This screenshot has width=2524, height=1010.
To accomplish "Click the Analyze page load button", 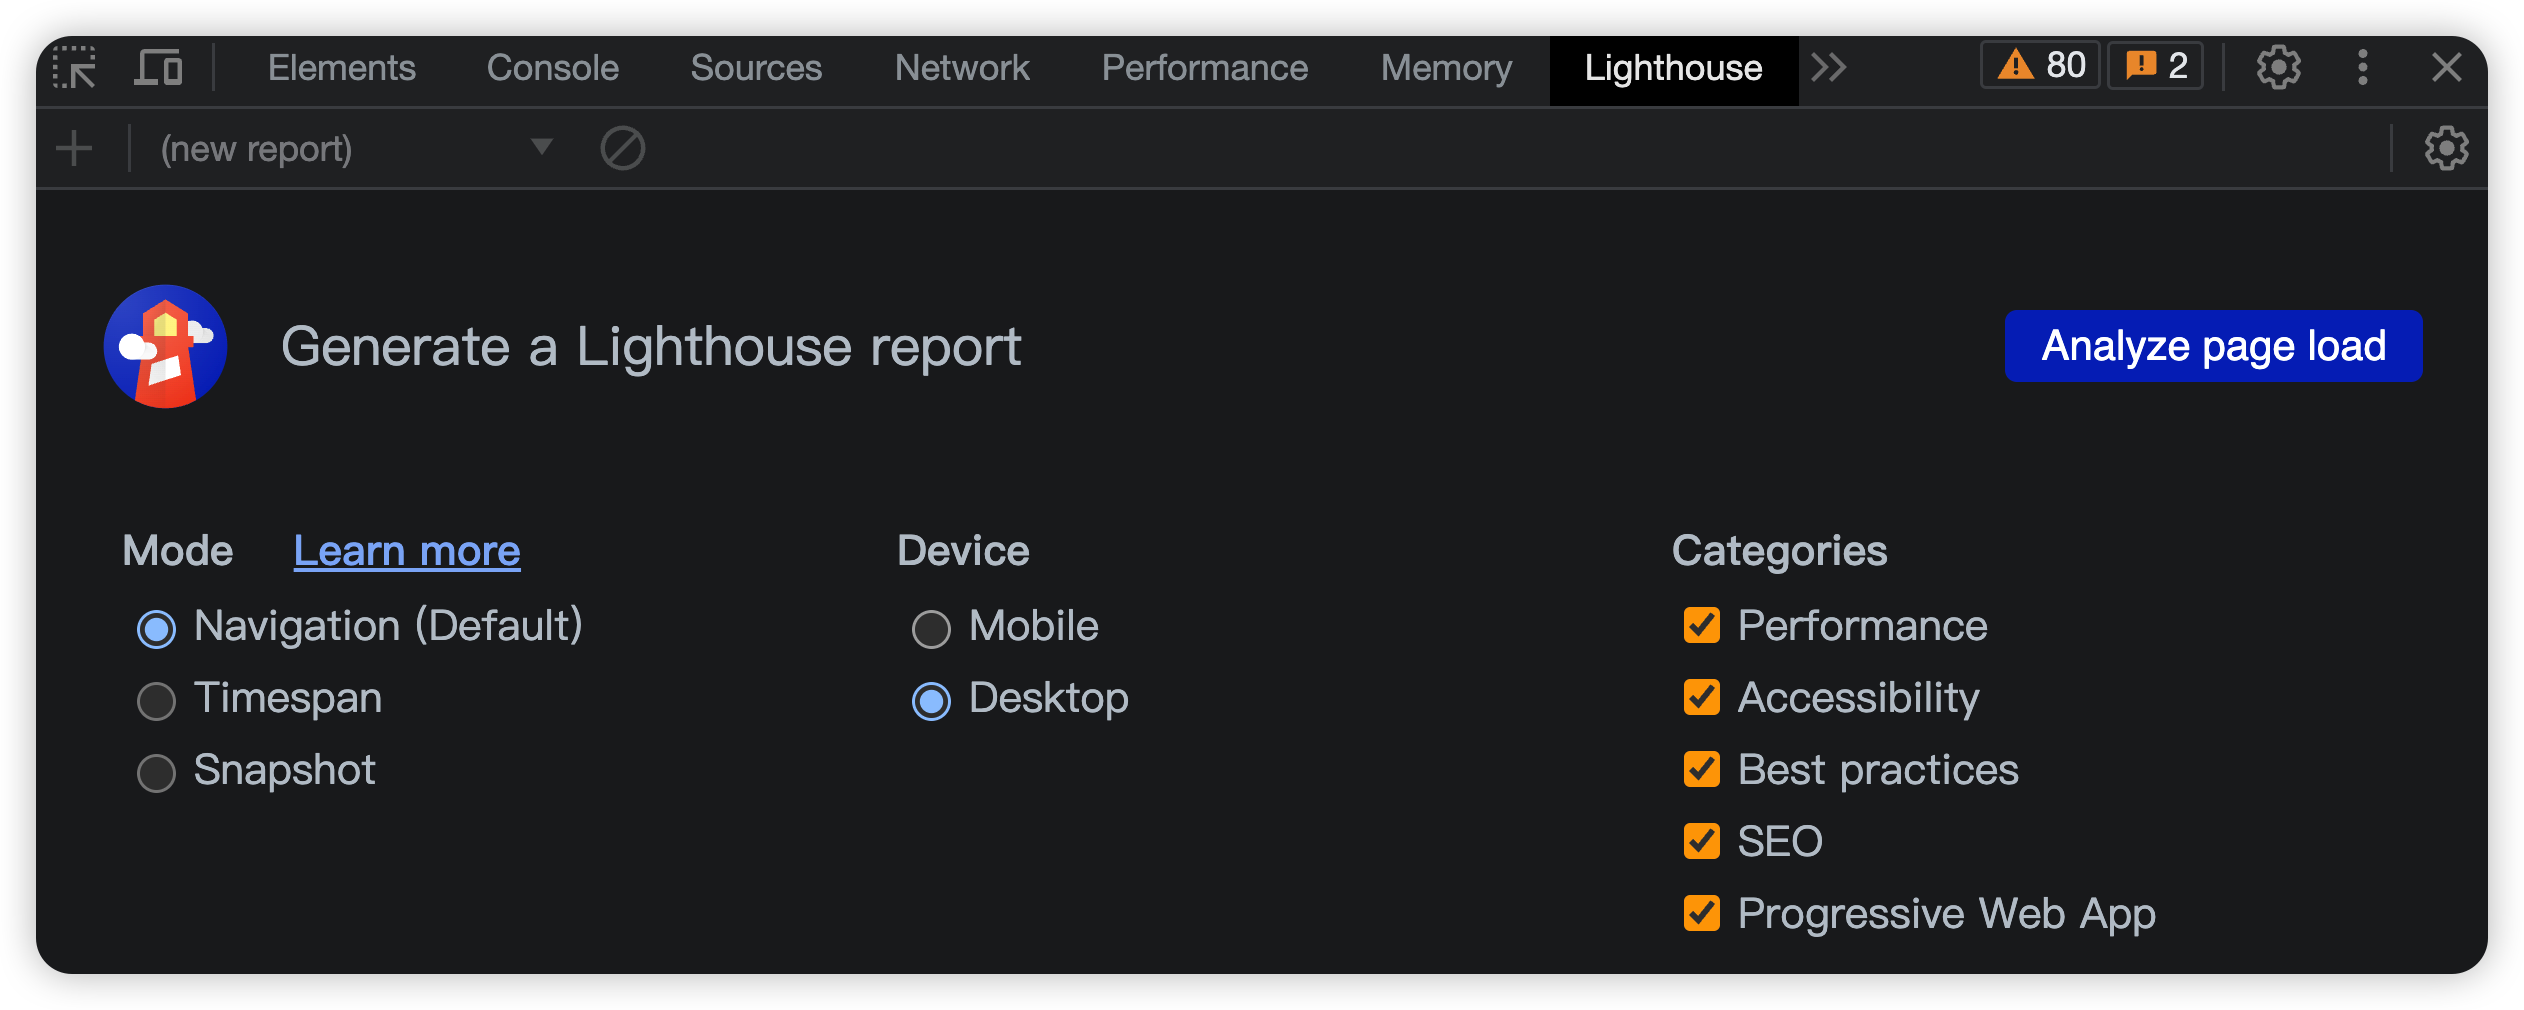I will pos(2213,346).
